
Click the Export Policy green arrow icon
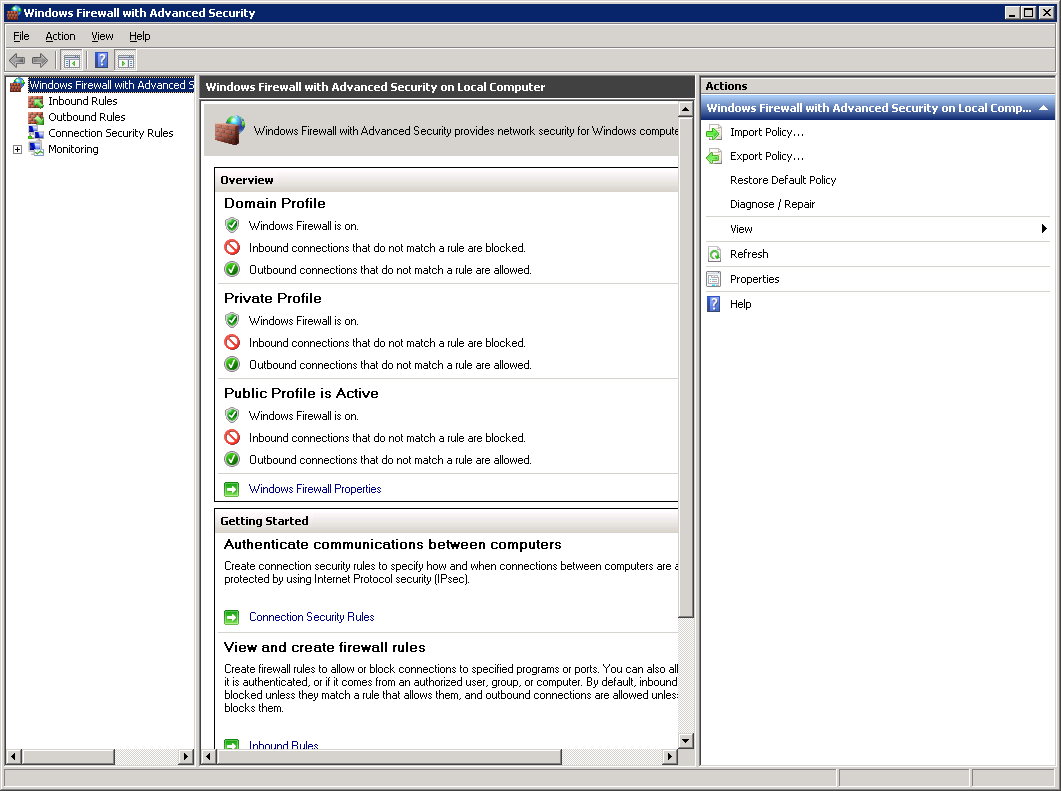pyautogui.click(x=714, y=157)
